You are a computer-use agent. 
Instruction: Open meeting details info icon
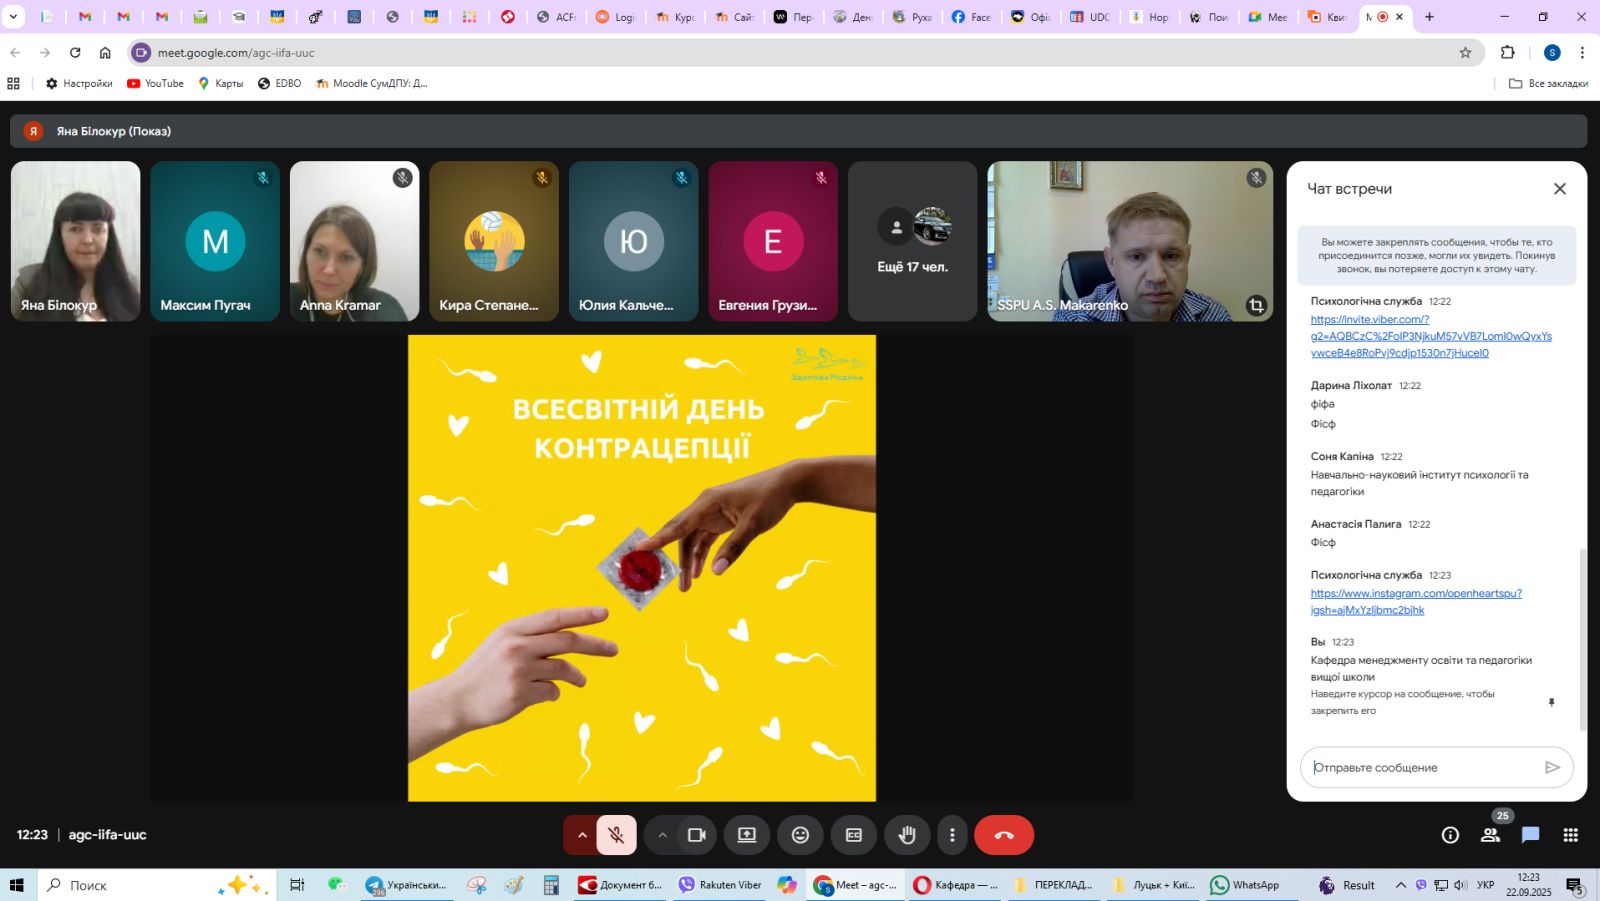coord(1450,835)
